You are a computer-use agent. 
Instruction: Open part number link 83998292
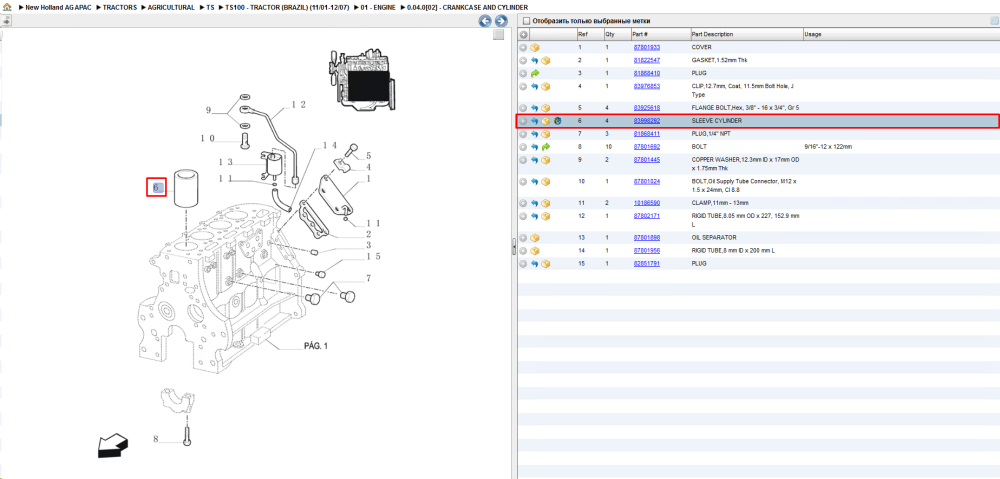646,121
